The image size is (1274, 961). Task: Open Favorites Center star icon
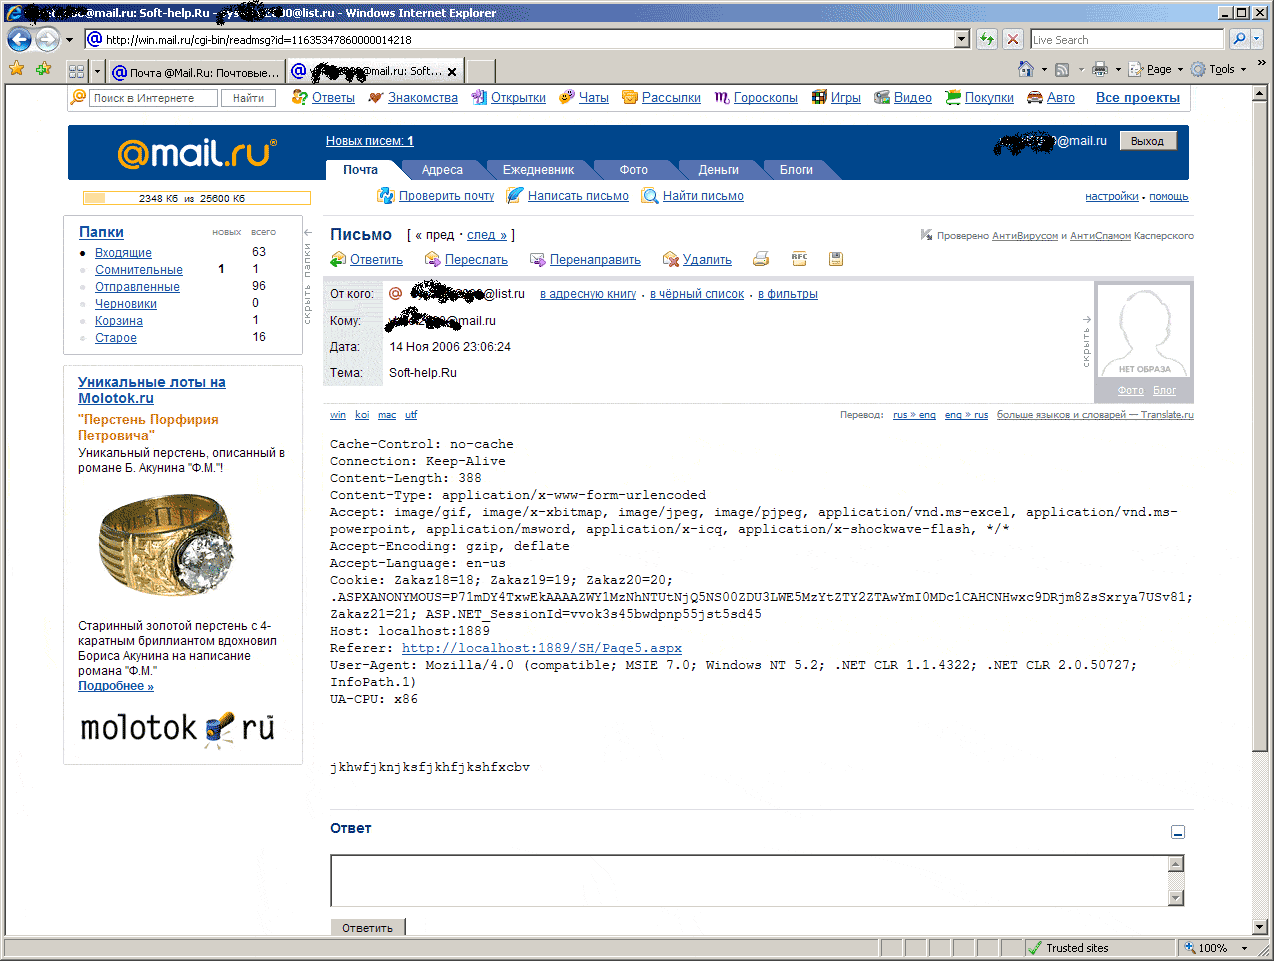click(16, 69)
